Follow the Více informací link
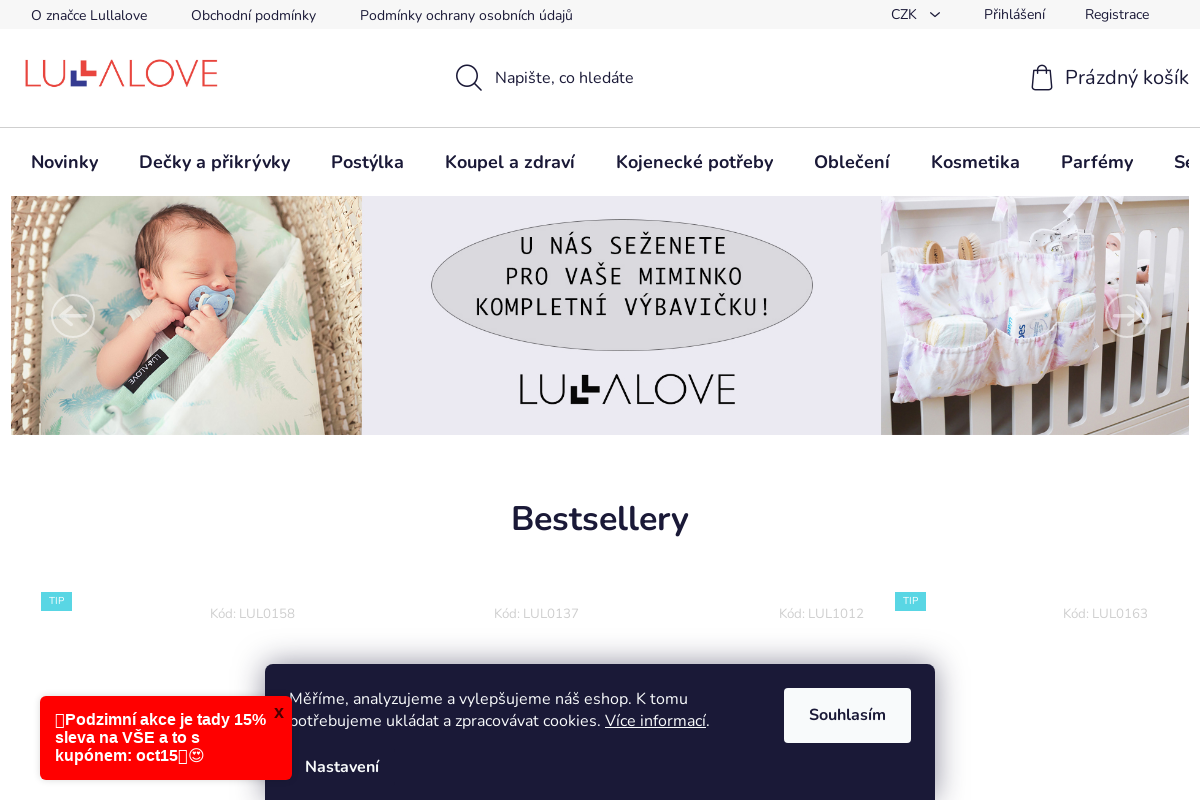 coord(655,721)
